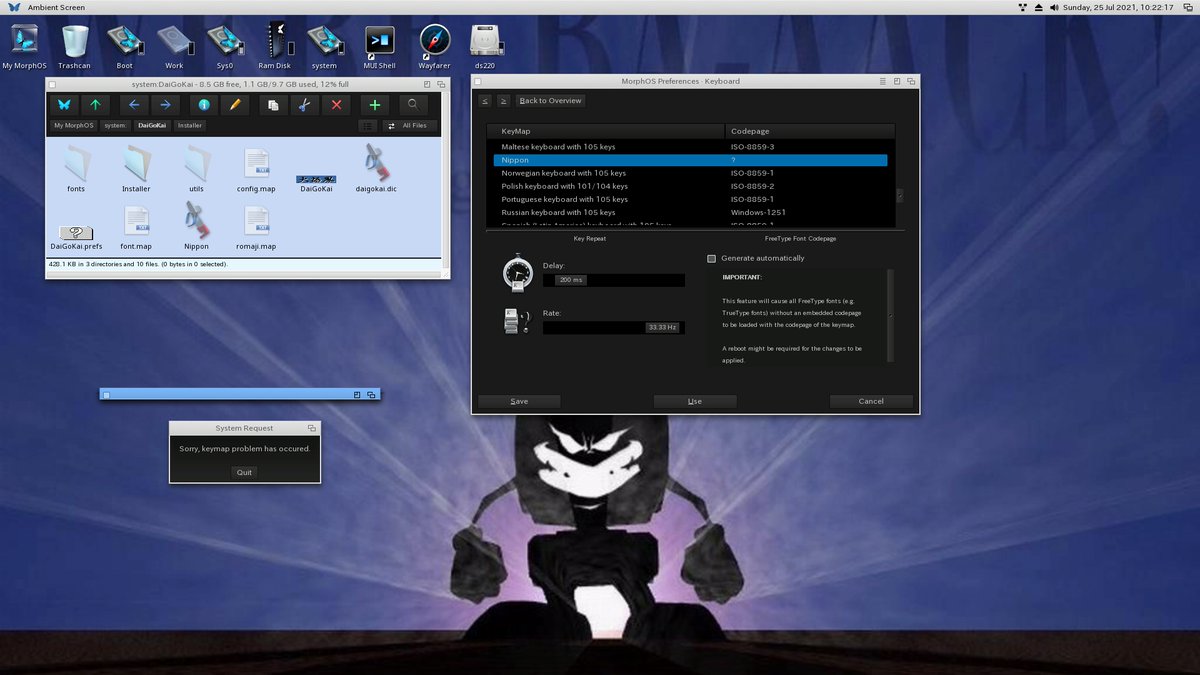Adjust the key repeat Delay slider
Viewport: 1200px width, 675px height.
614,280
